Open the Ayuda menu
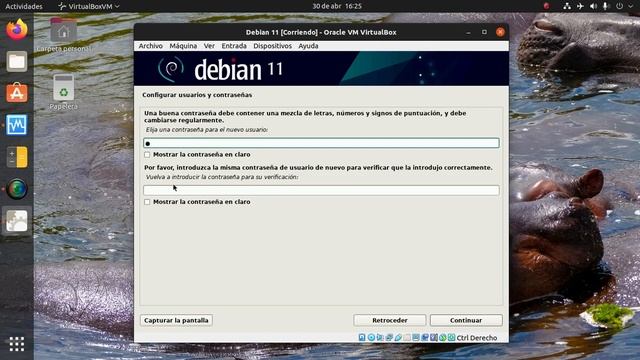This screenshot has height=360, width=640. tap(308, 46)
